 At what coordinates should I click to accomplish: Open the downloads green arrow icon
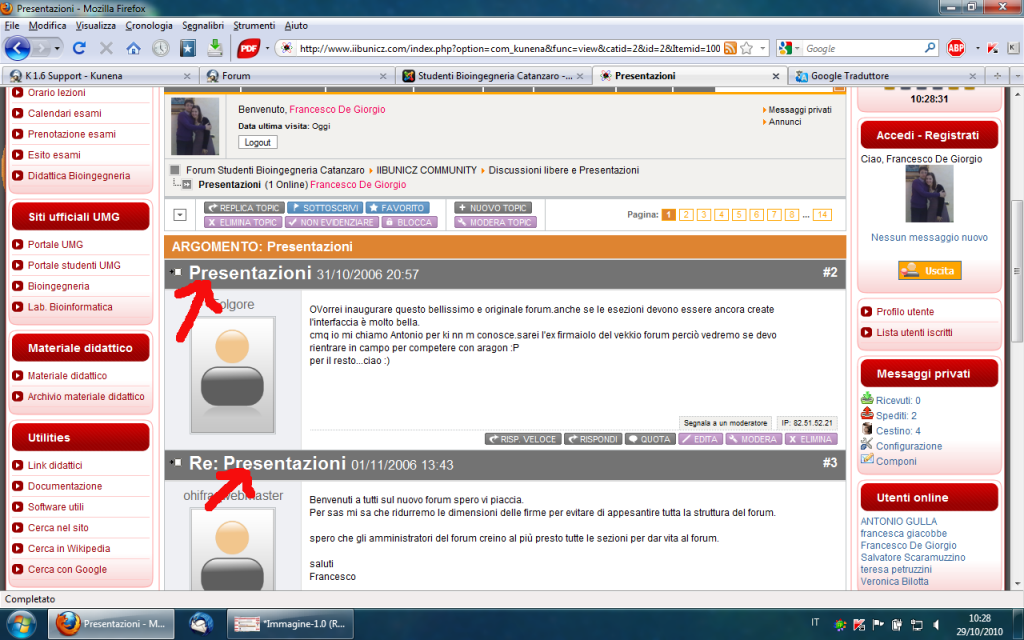(214, 48)
